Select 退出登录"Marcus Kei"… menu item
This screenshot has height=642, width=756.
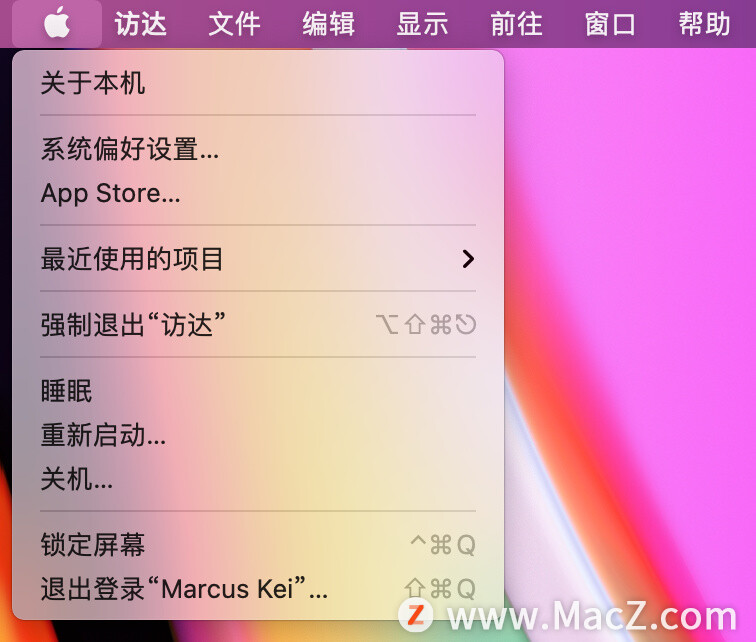(258, 589)
